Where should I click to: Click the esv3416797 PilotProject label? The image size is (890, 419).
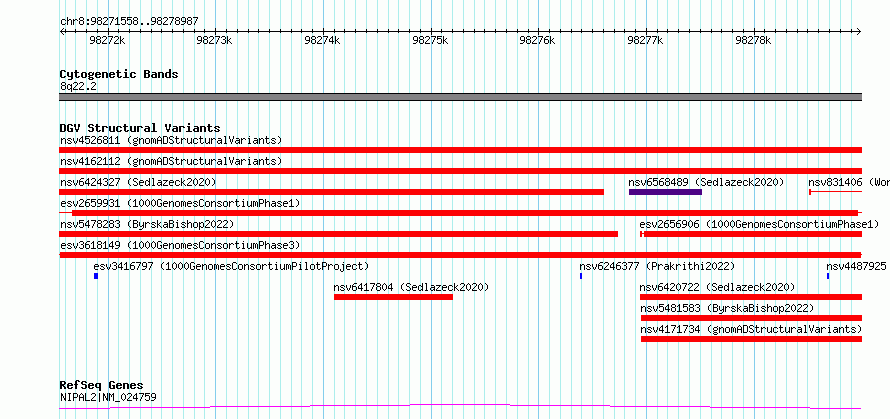[231, 266]
